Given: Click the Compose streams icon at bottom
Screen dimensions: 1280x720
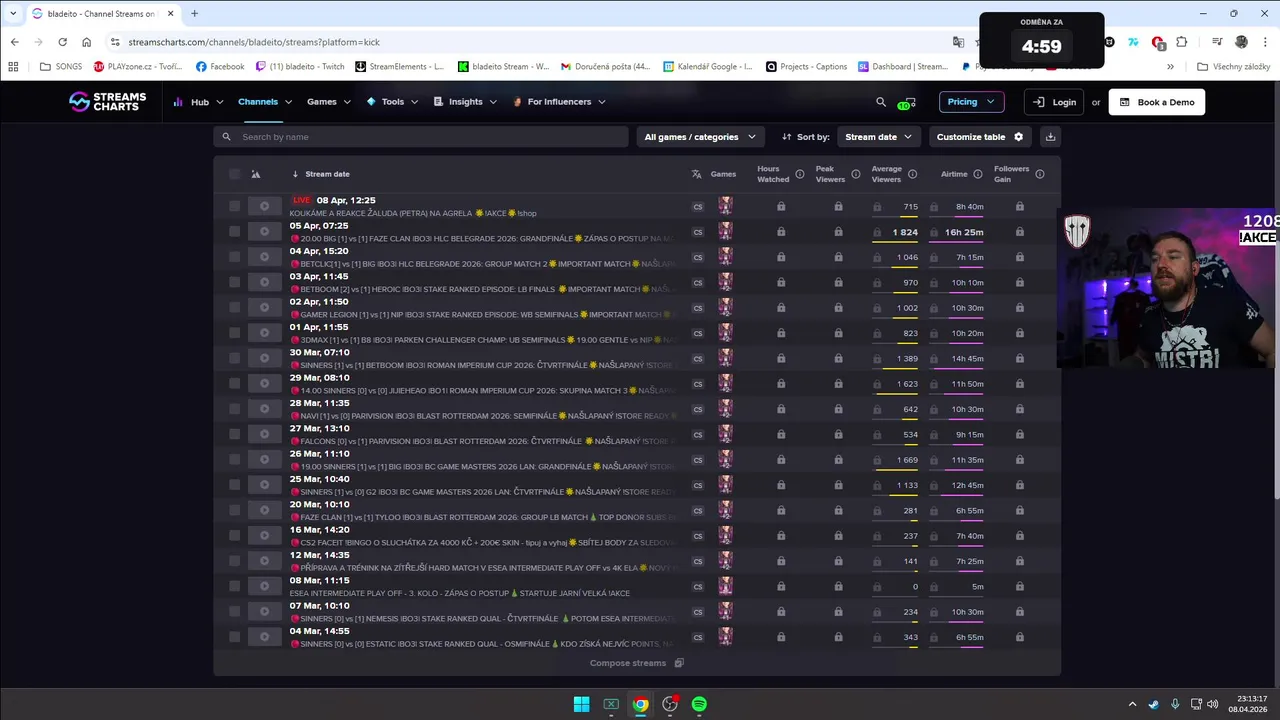Looking at the screenshot, I should 679,663.
